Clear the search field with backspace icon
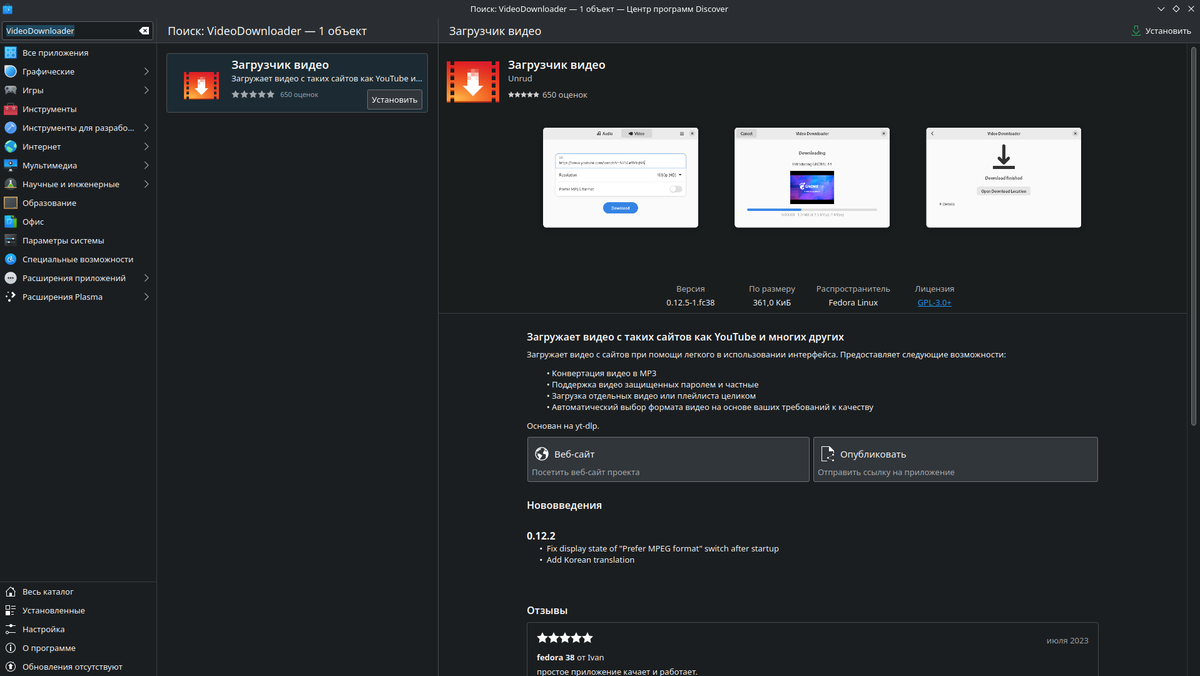 (144, 31)
